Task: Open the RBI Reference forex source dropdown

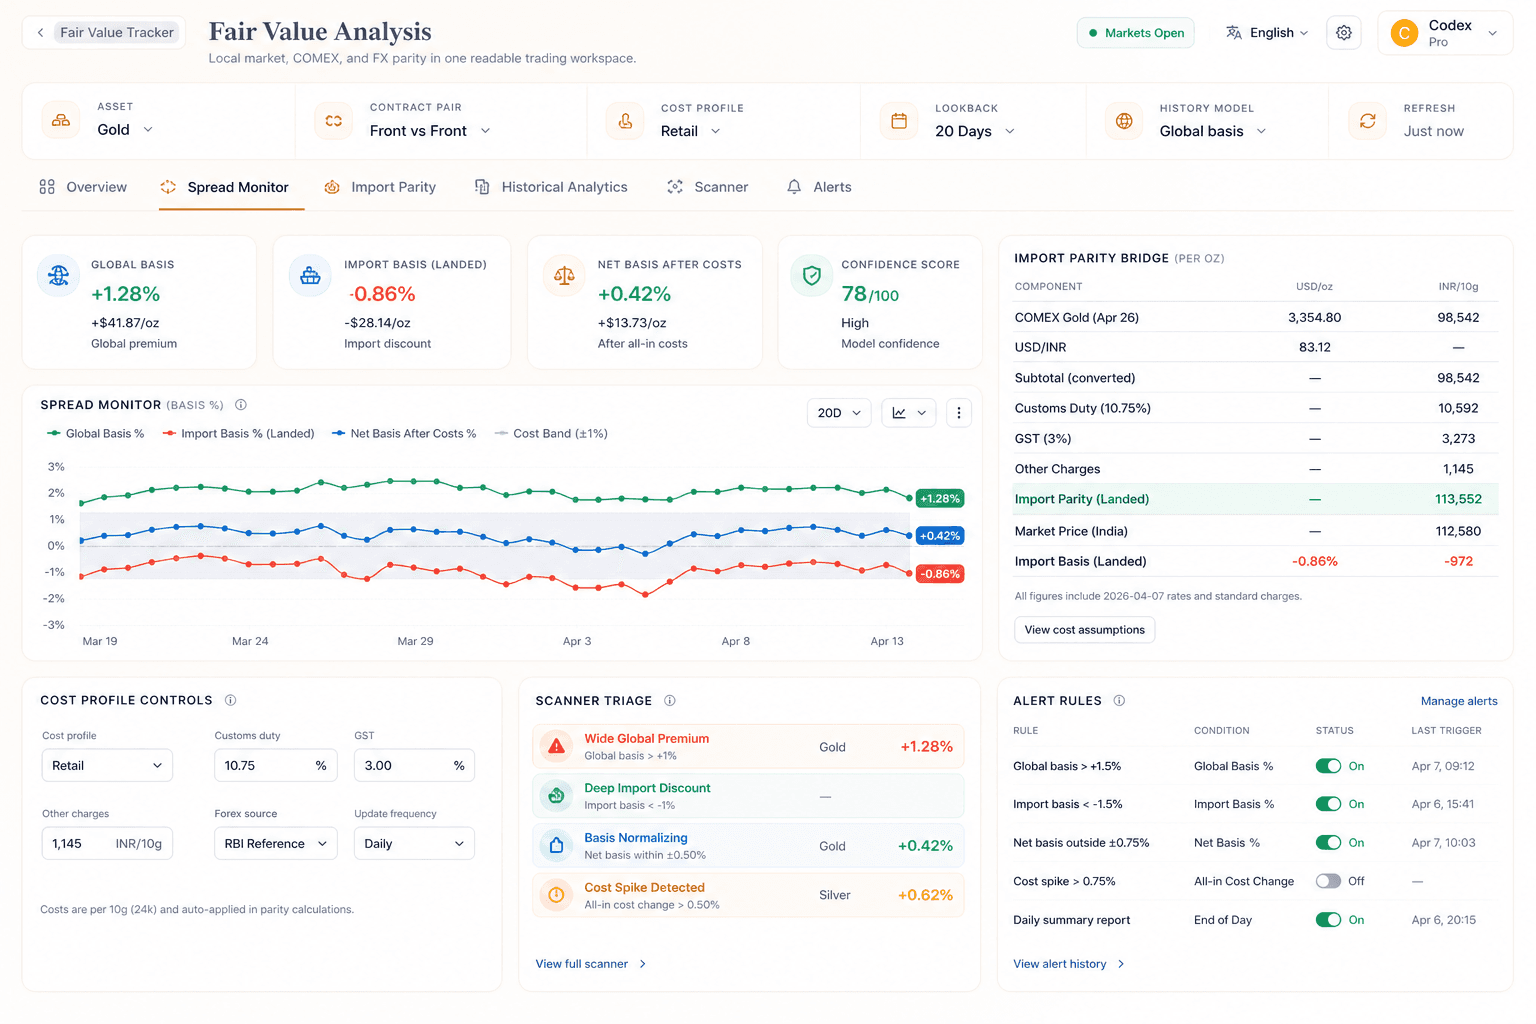Action: 275,844
